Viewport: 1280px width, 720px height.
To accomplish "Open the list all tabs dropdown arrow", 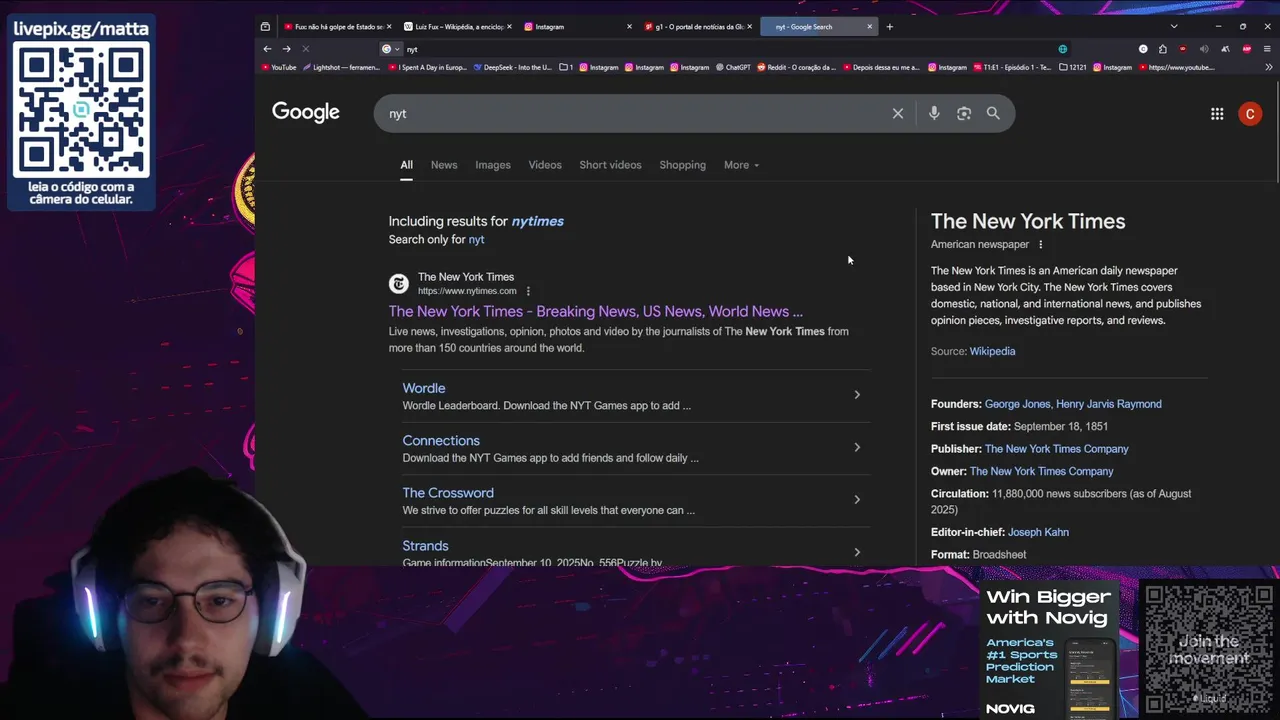I will click(1174, 27).
